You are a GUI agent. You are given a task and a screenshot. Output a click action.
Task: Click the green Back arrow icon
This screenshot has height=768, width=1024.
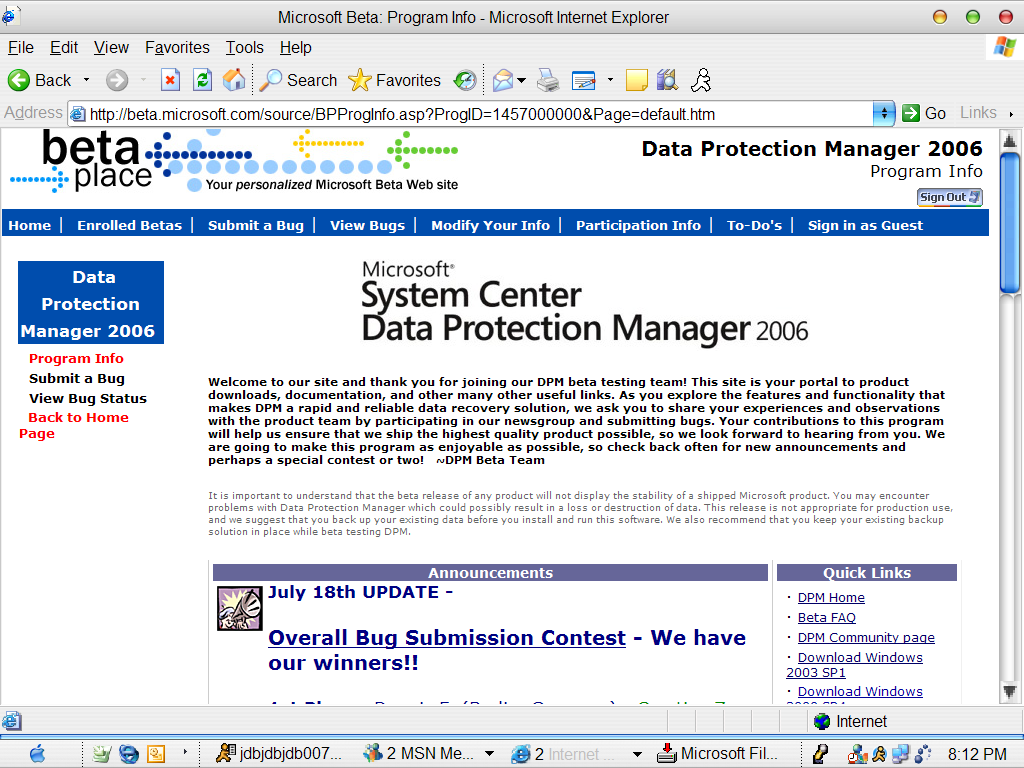pyautogui.click(x=19, y=80)
